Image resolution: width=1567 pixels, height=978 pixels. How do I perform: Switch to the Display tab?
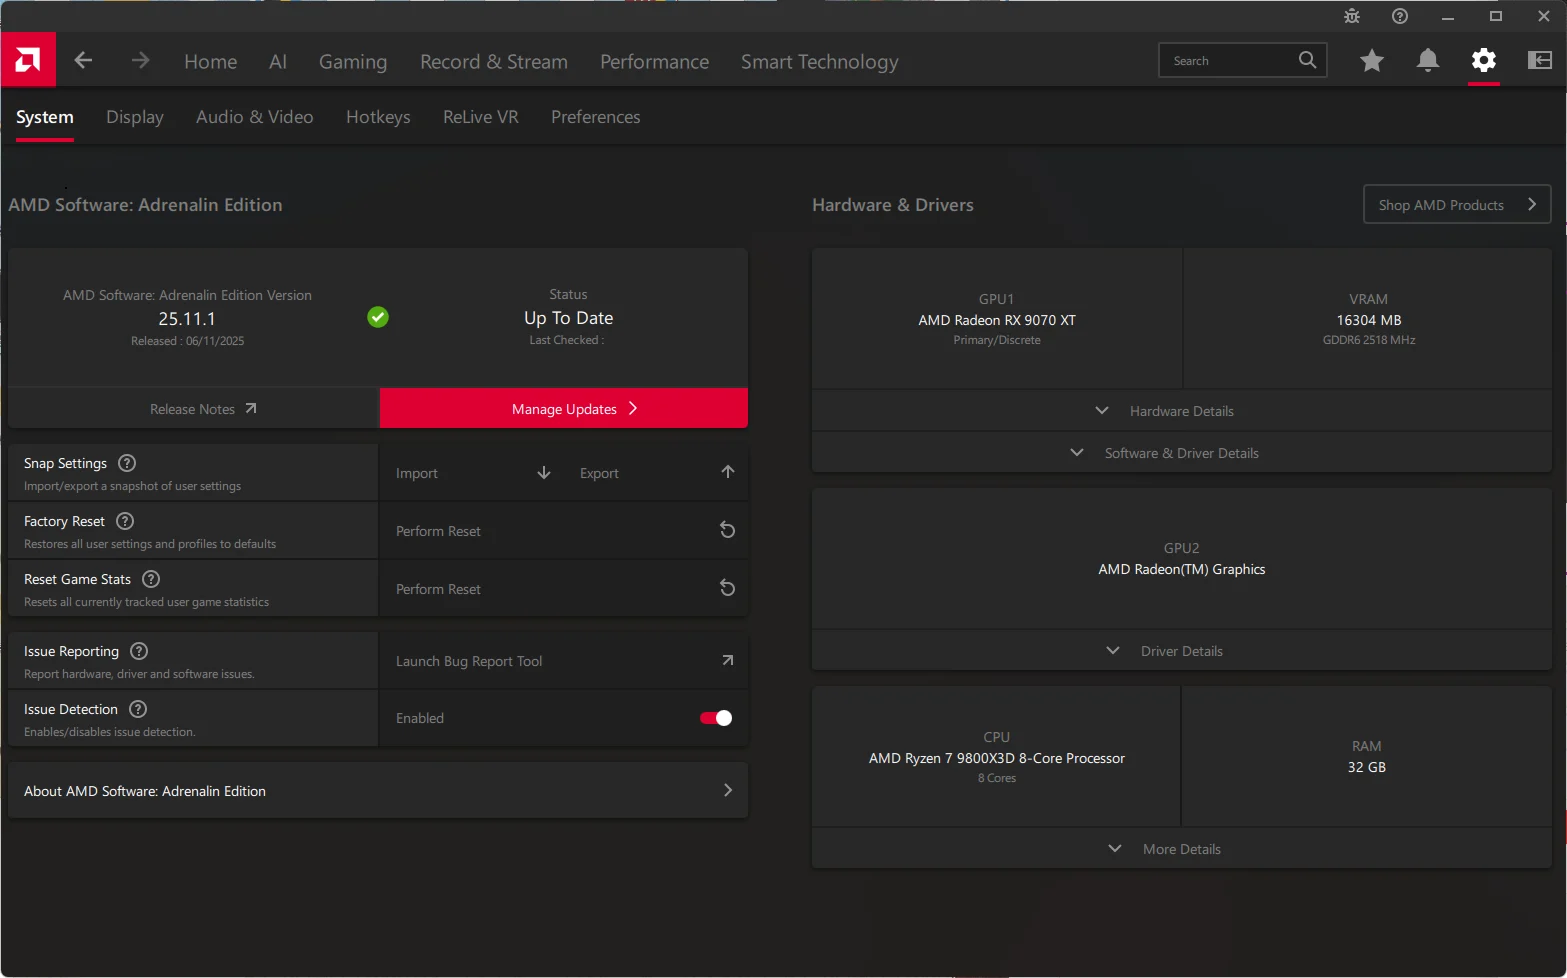(135, 117)
